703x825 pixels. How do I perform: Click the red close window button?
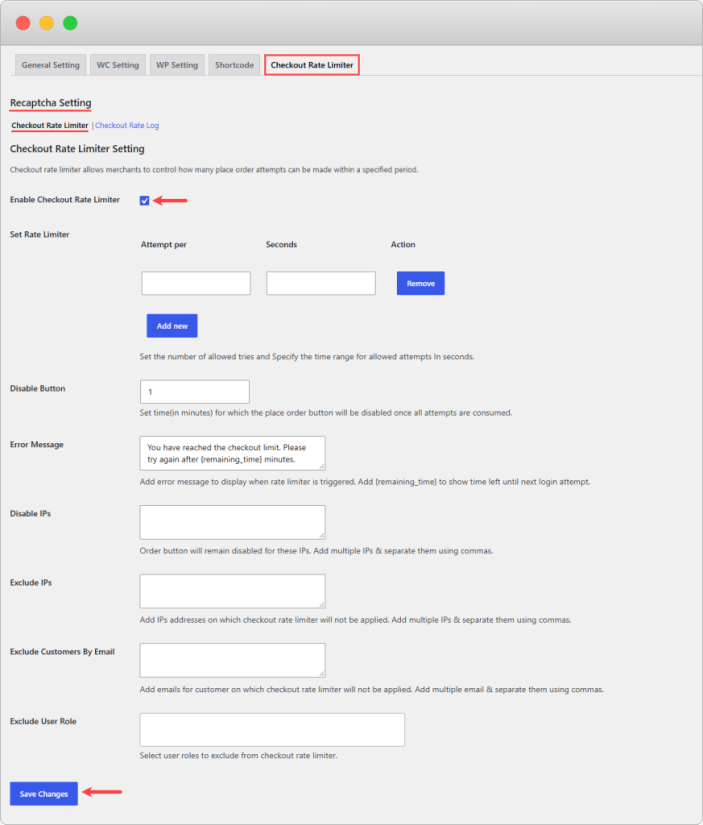23,23
